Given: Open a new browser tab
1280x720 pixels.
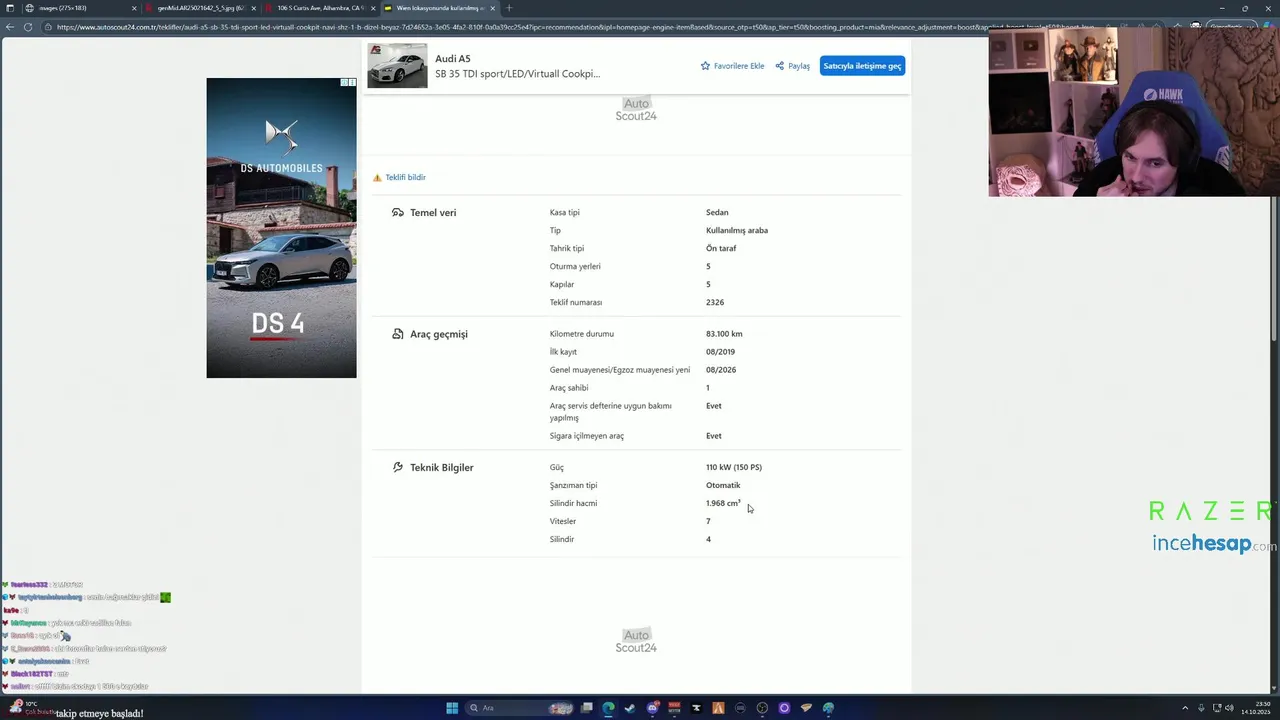Looking at the screenshot, I should point(509,8).
